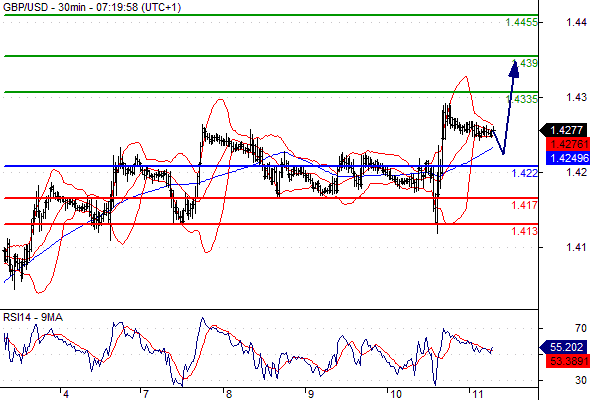
Task: Select the RSI 70 level axis label
Action: pos(581,329)
